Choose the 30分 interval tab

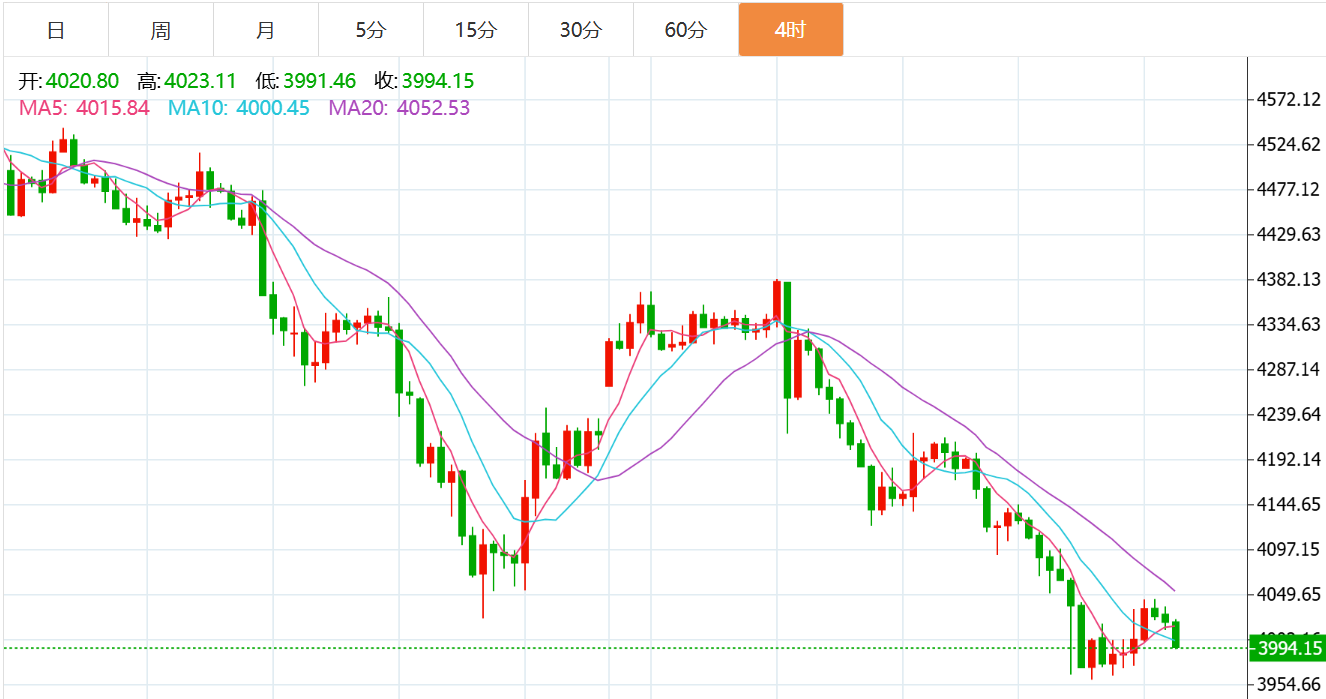click(581, 30)
